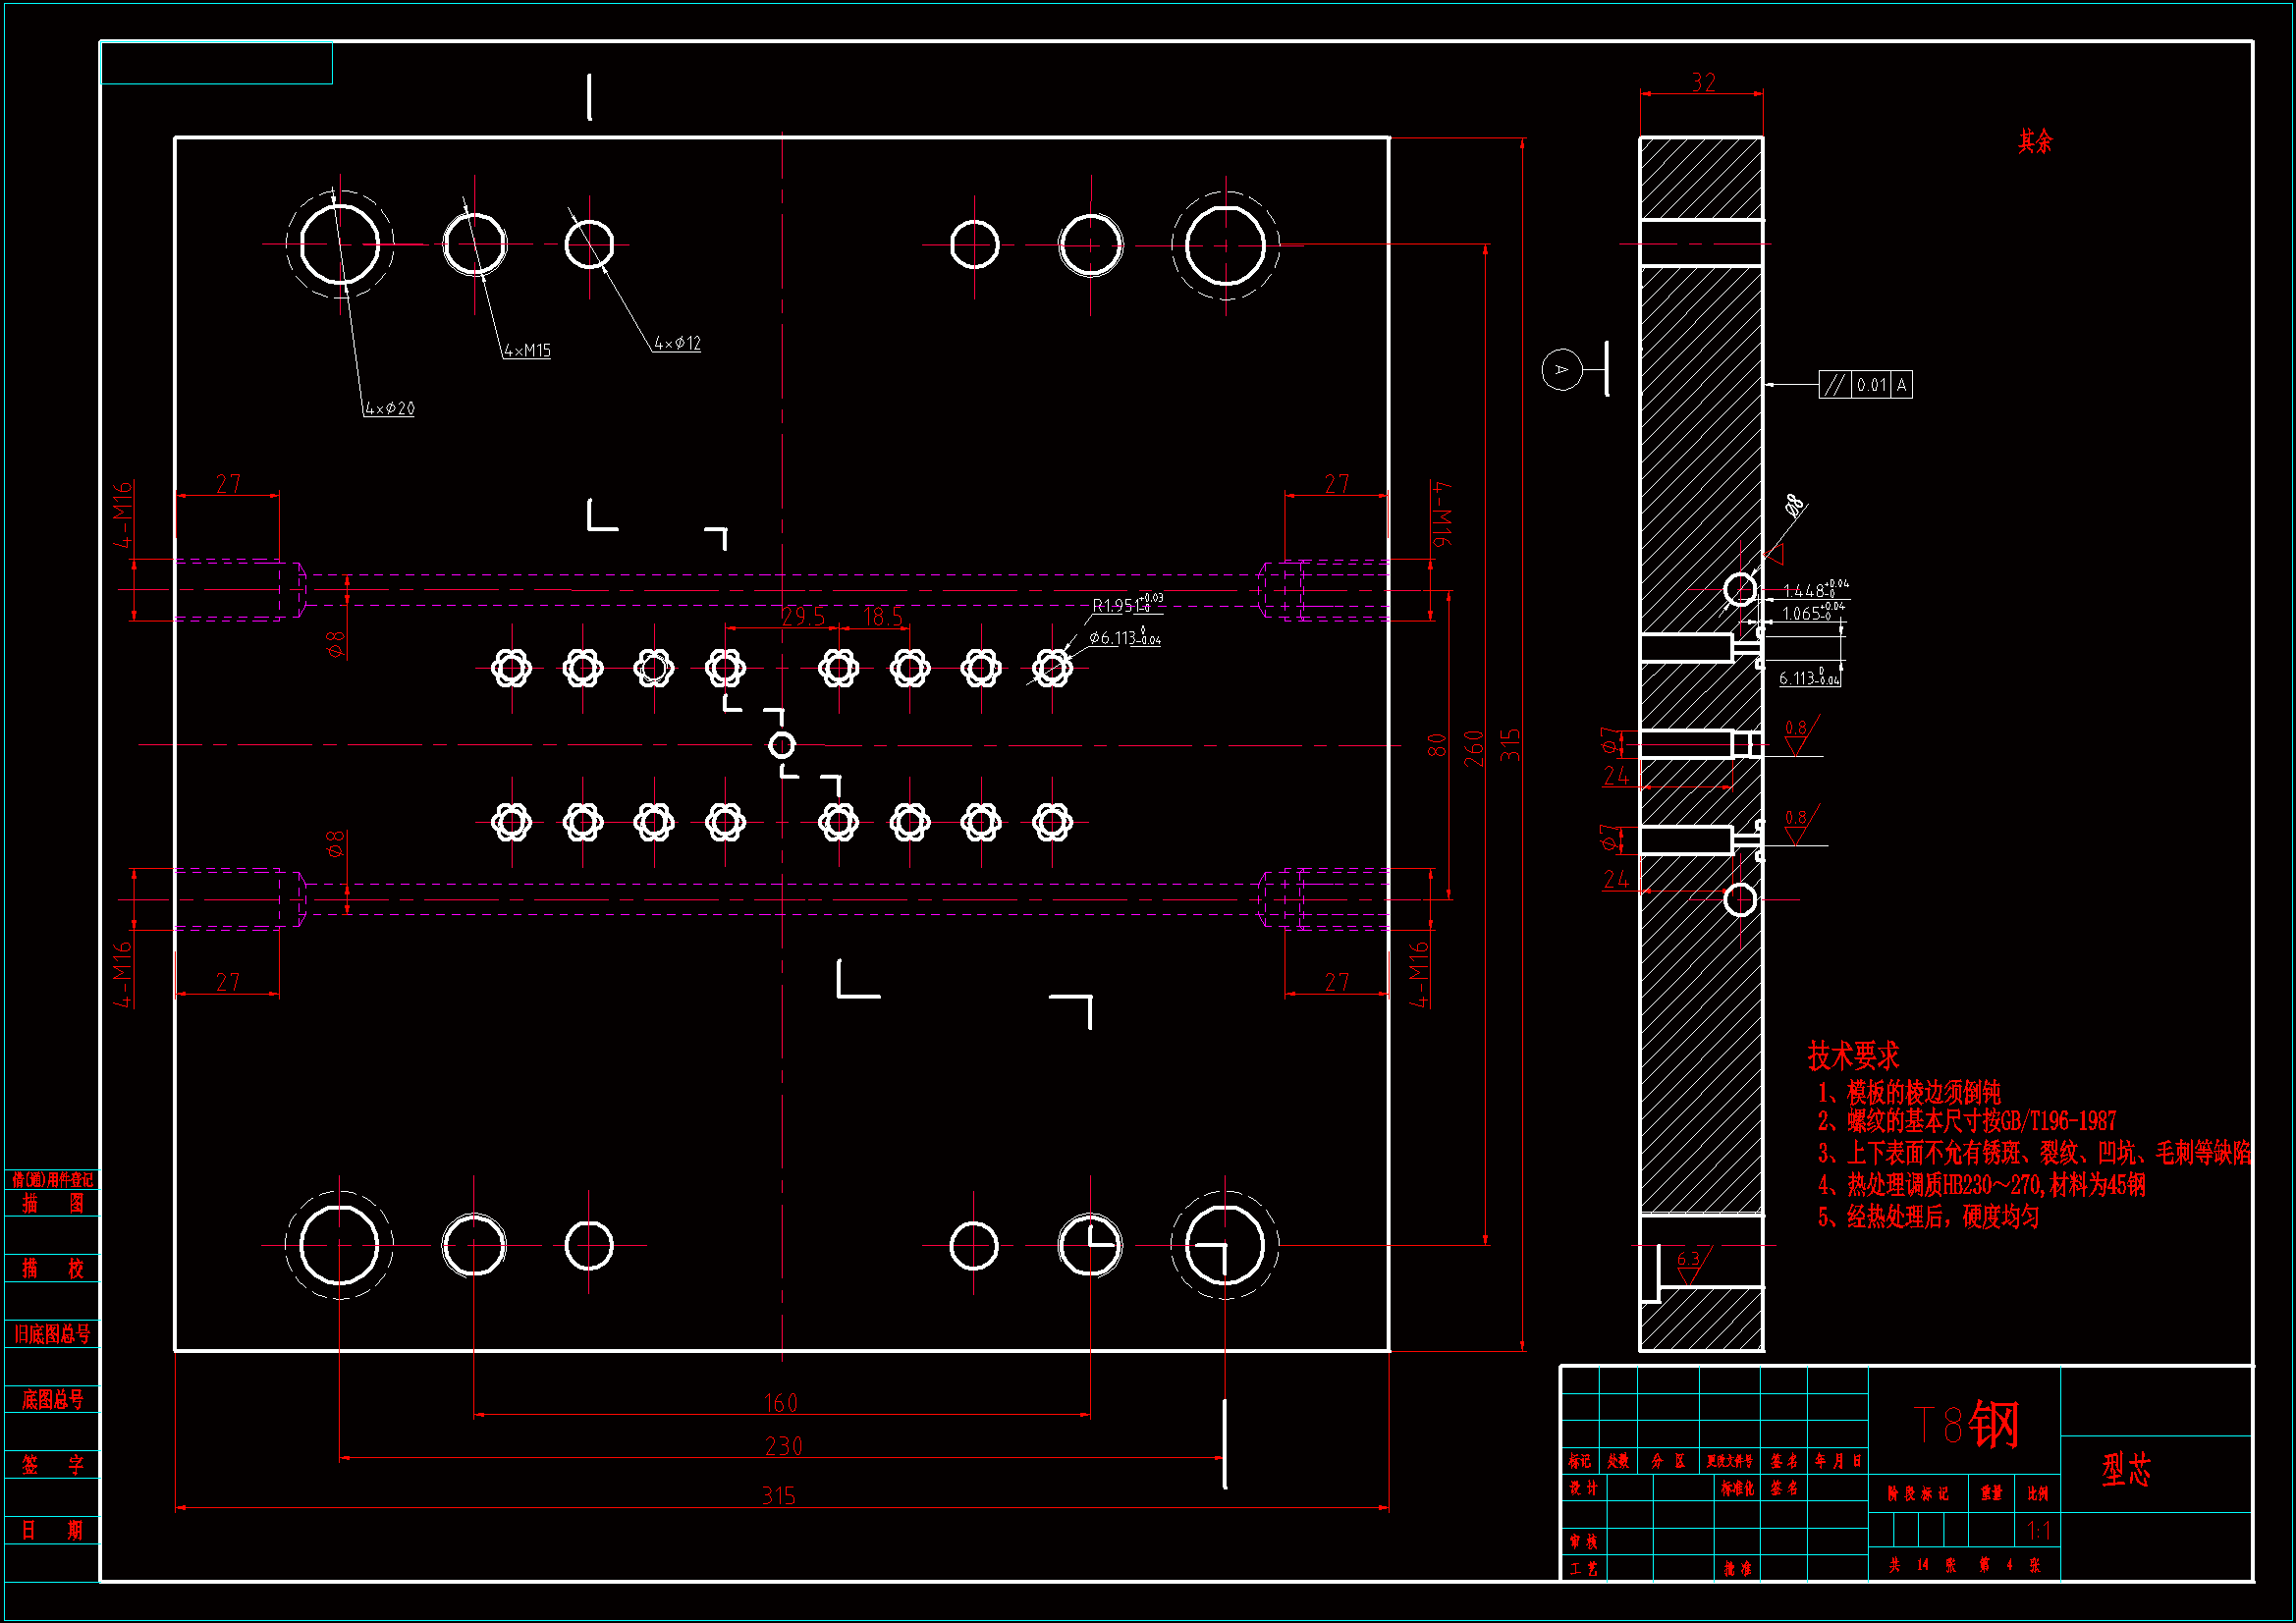Click the 230 dimension text

pos(783,1447)
